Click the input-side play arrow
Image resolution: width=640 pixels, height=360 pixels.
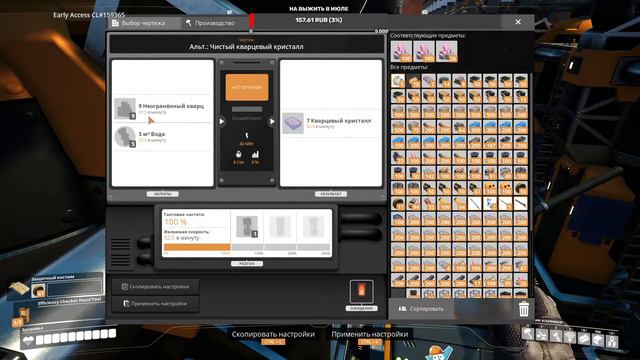click(x=221, y=121)
